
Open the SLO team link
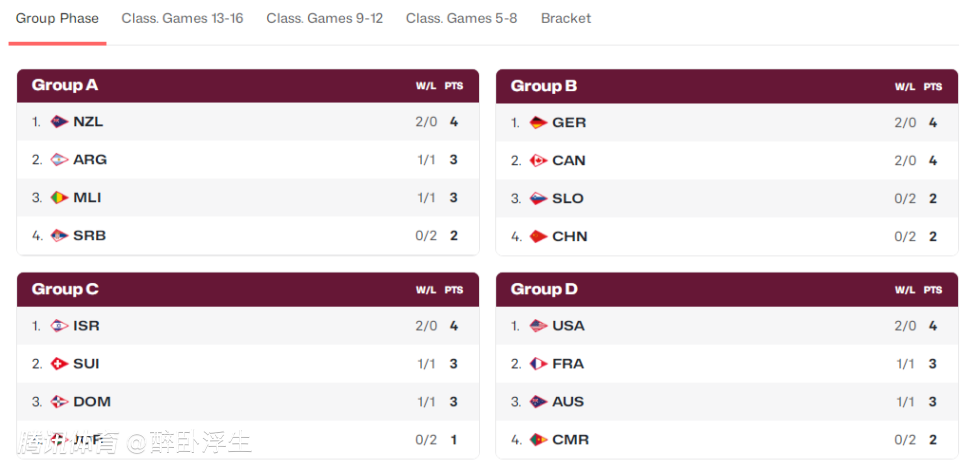click(568, 198)
